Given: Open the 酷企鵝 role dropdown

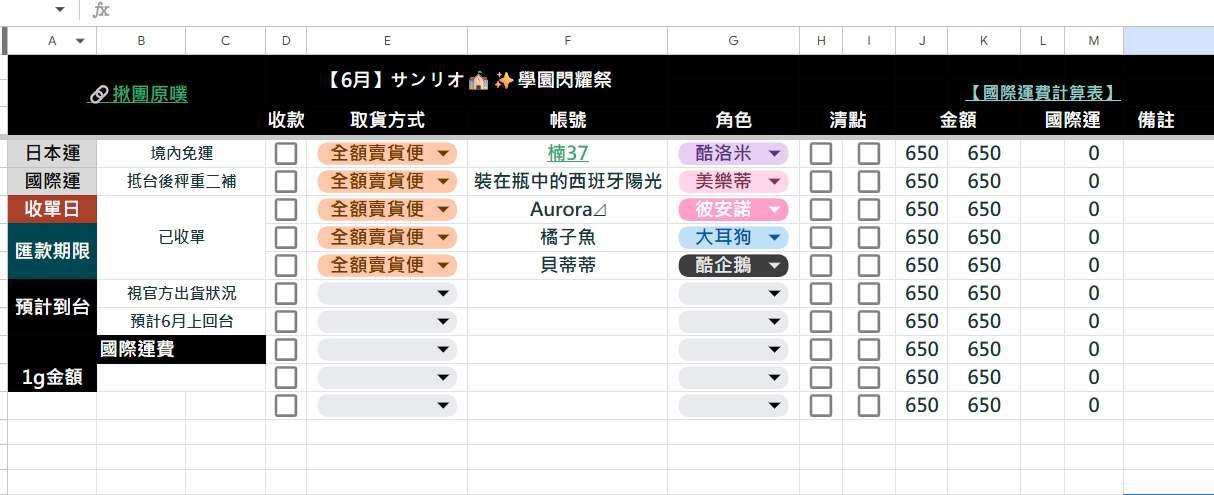Looking at the screenshot, I should click(733, 265).
